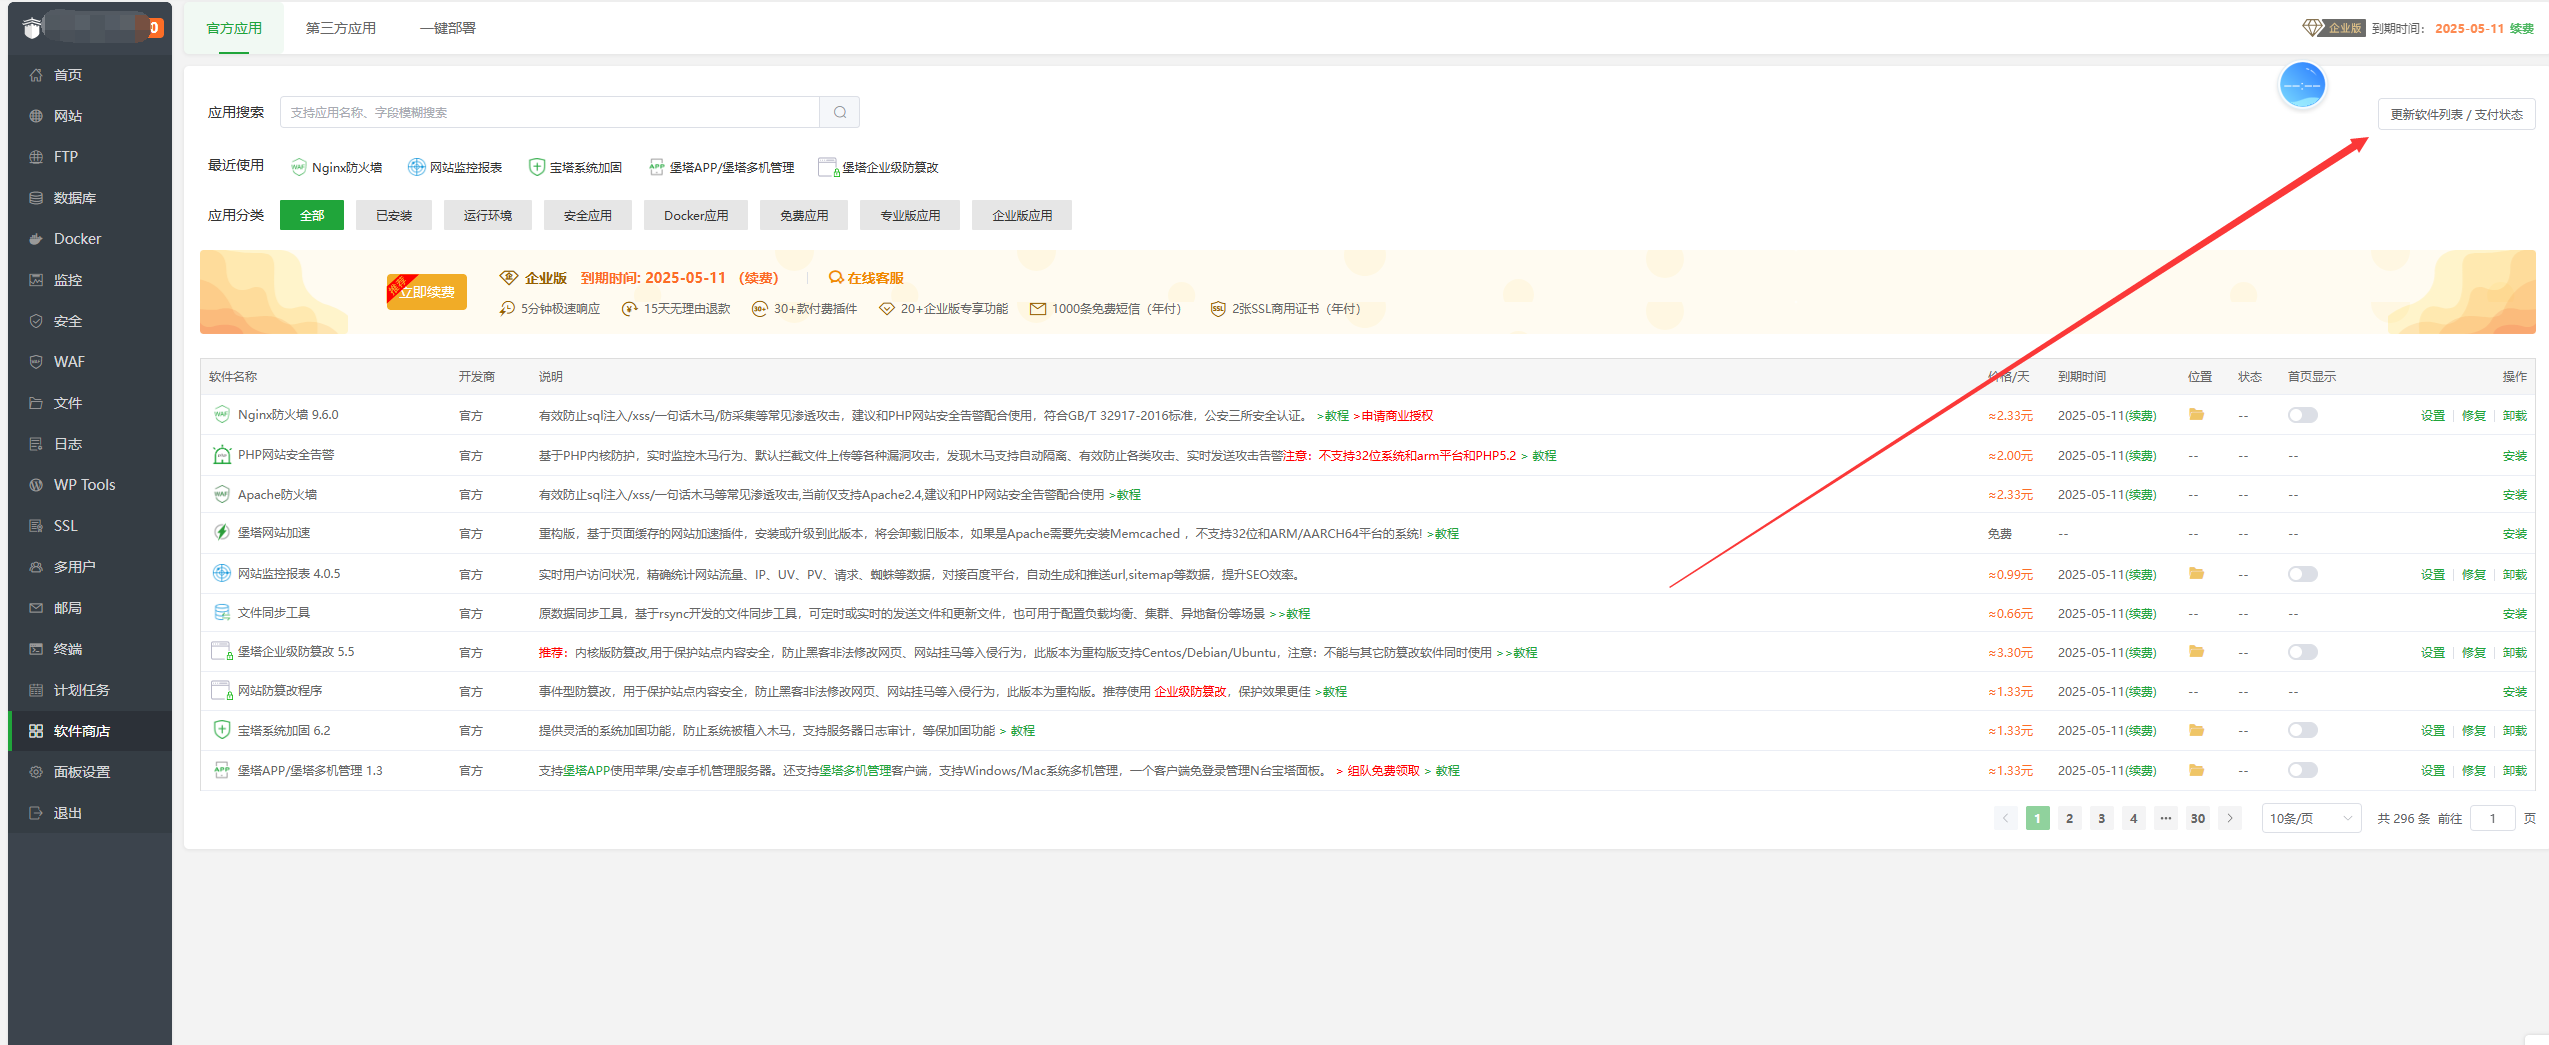The width and height of the screenshot is (2549, 1045).
Task: Toggle homepage display for Nginx防火墙
Action: (2302, 415)
